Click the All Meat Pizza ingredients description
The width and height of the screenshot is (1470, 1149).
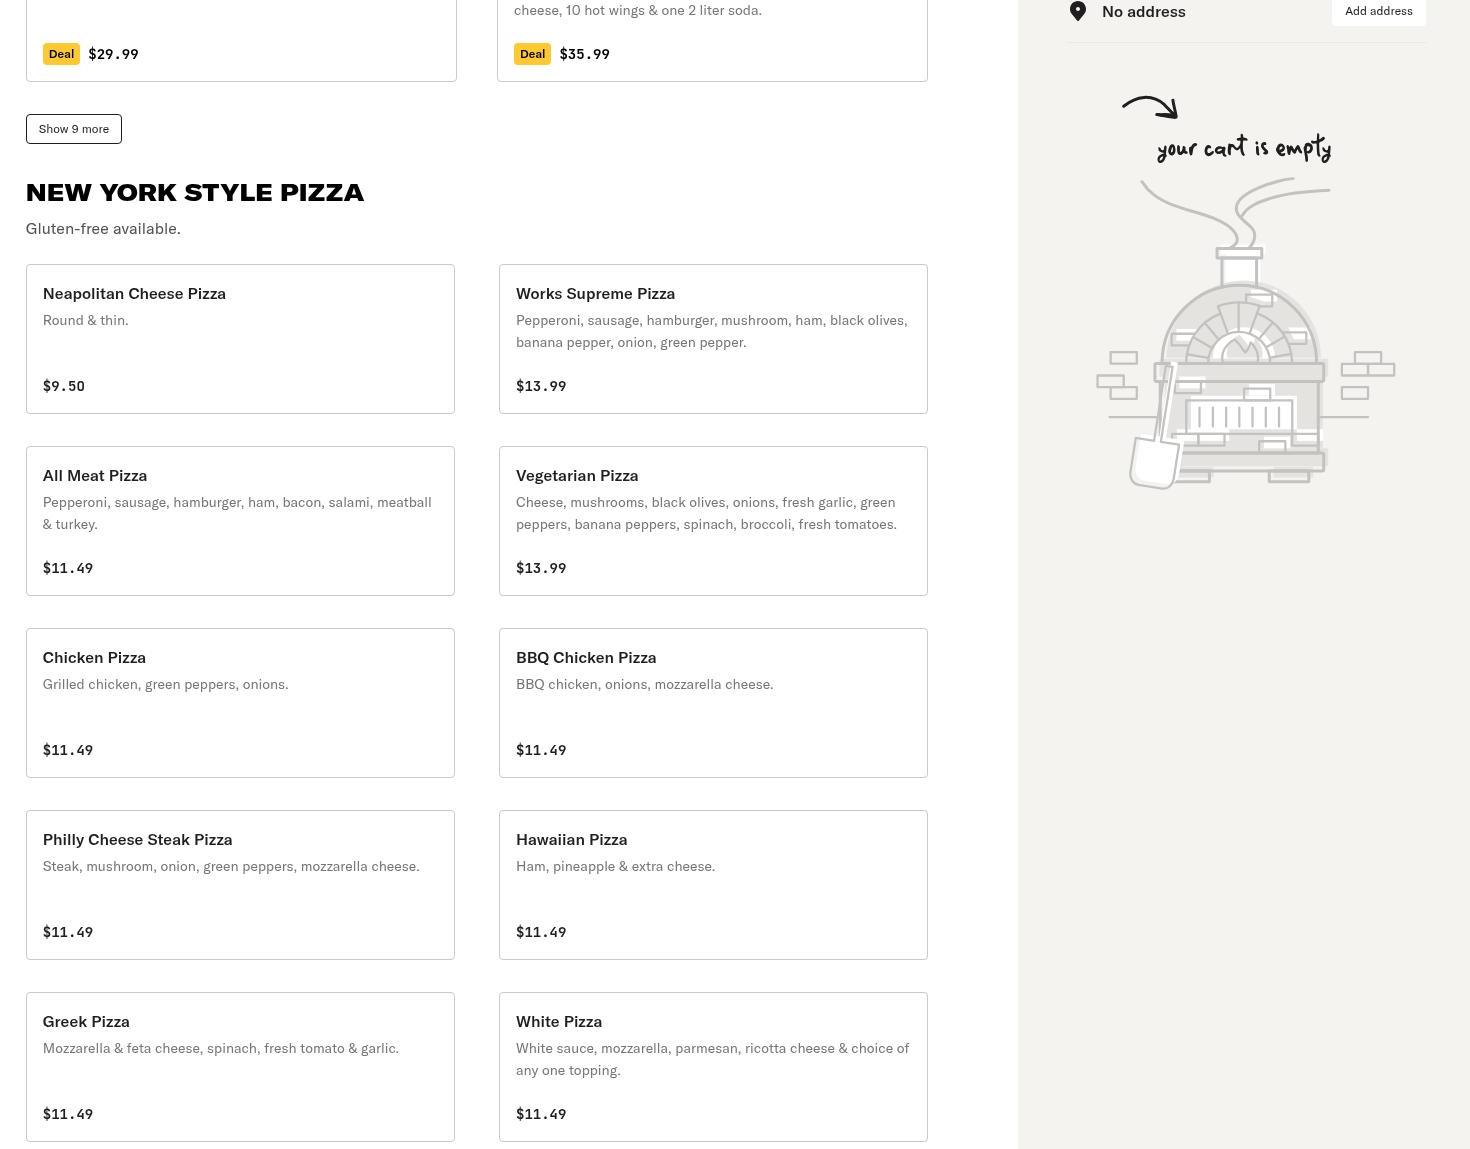click(237, 513)
